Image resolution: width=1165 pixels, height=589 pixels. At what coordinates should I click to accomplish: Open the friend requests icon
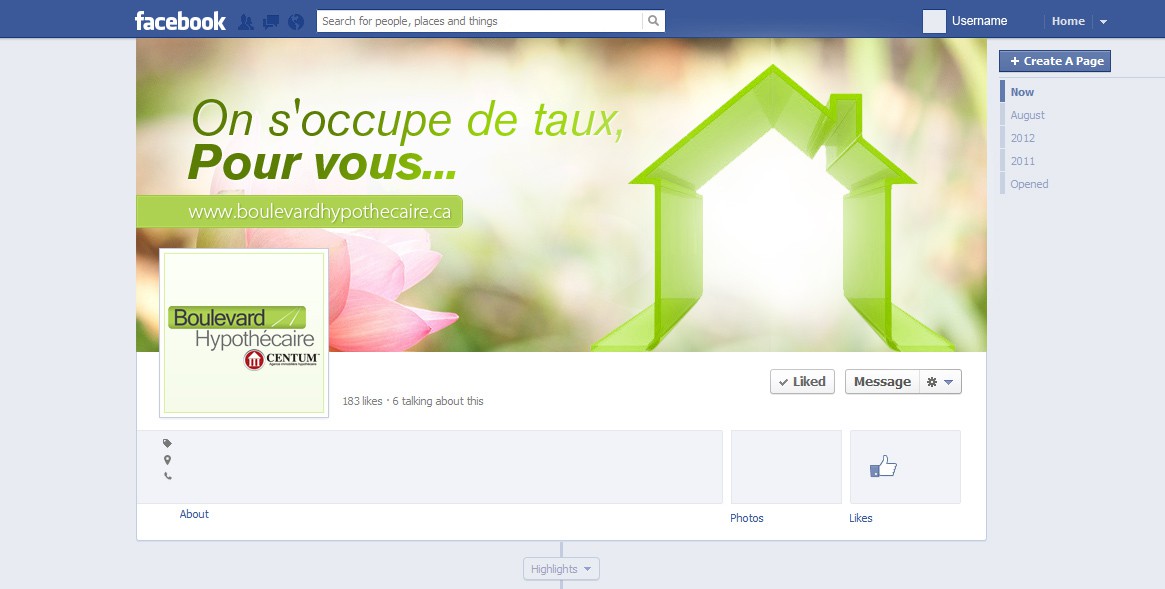(246, 22)
